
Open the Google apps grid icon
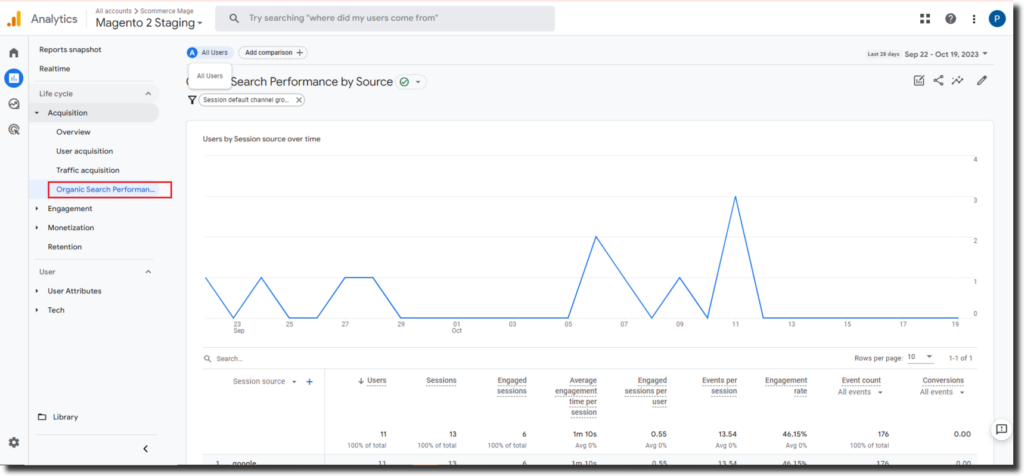click(x=926, y=19)
